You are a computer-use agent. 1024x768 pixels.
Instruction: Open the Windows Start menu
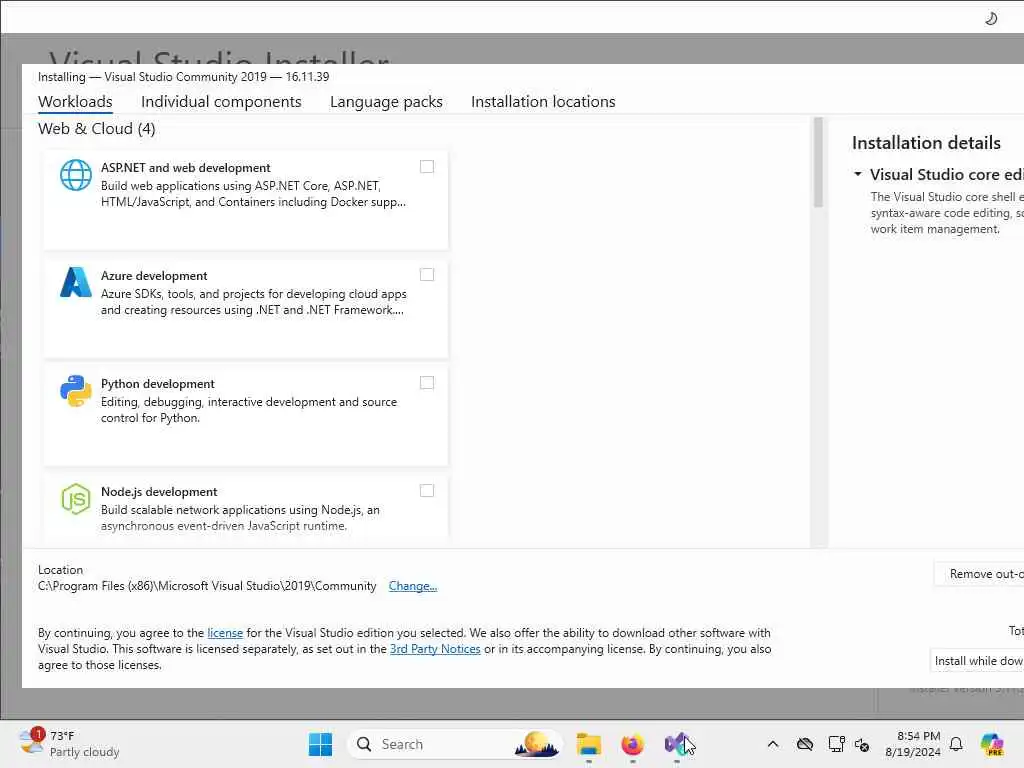(x=320, y=744)
